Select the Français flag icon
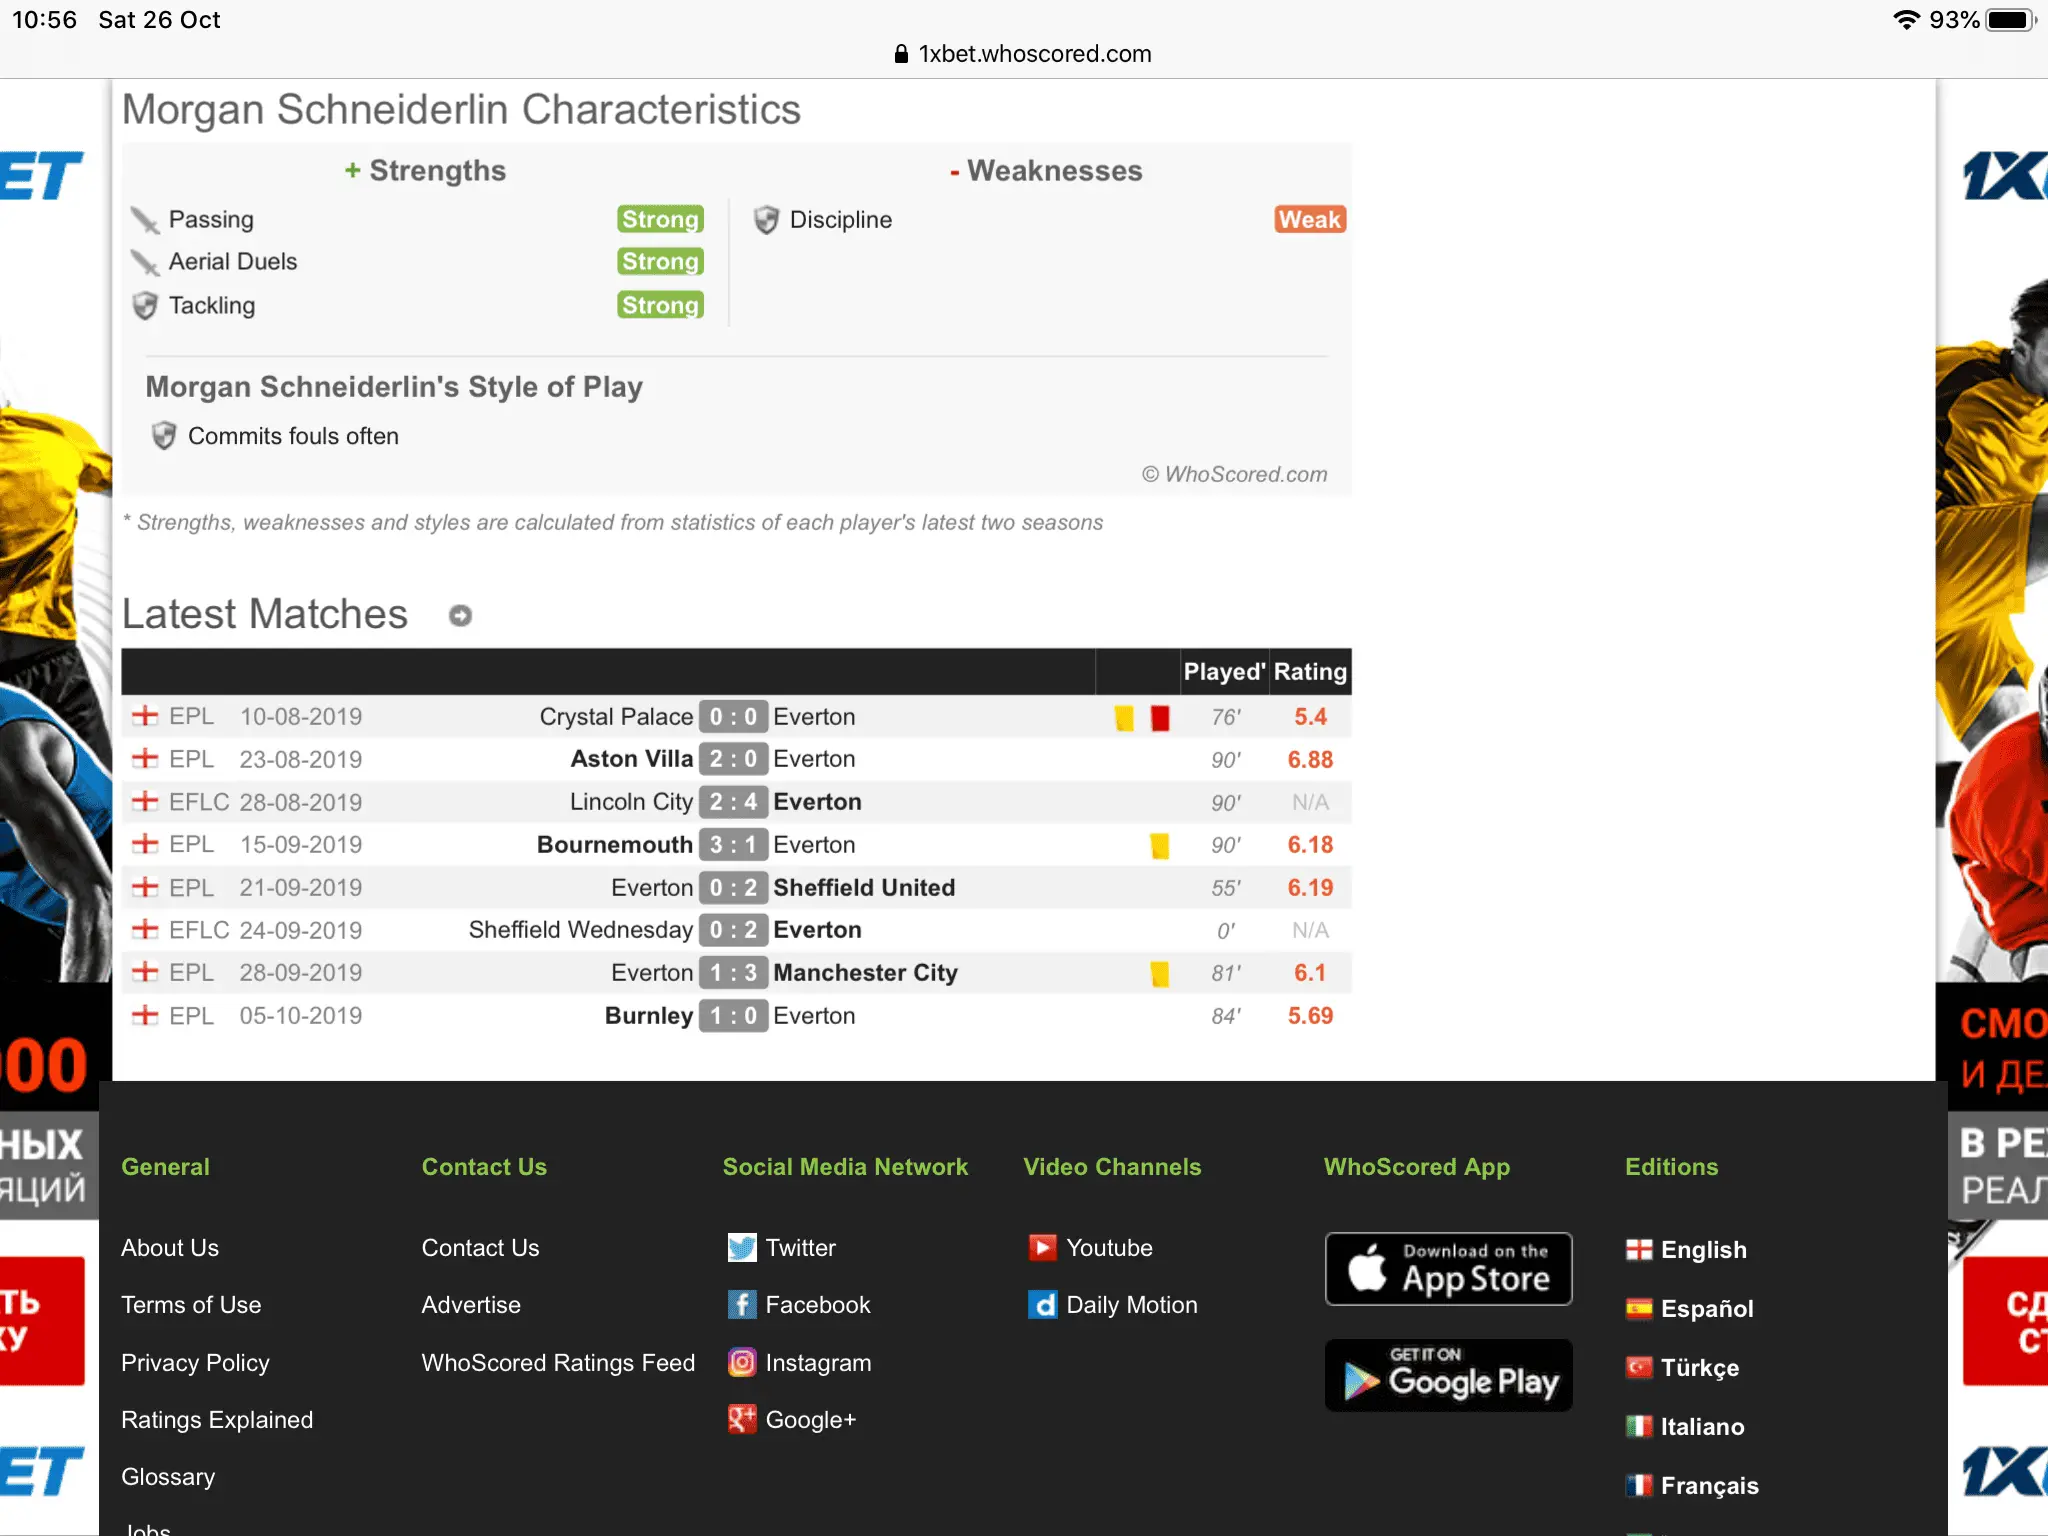Viewport: 2048px width, 1536px height. pyautogui.click(x=1639, y=1485)
